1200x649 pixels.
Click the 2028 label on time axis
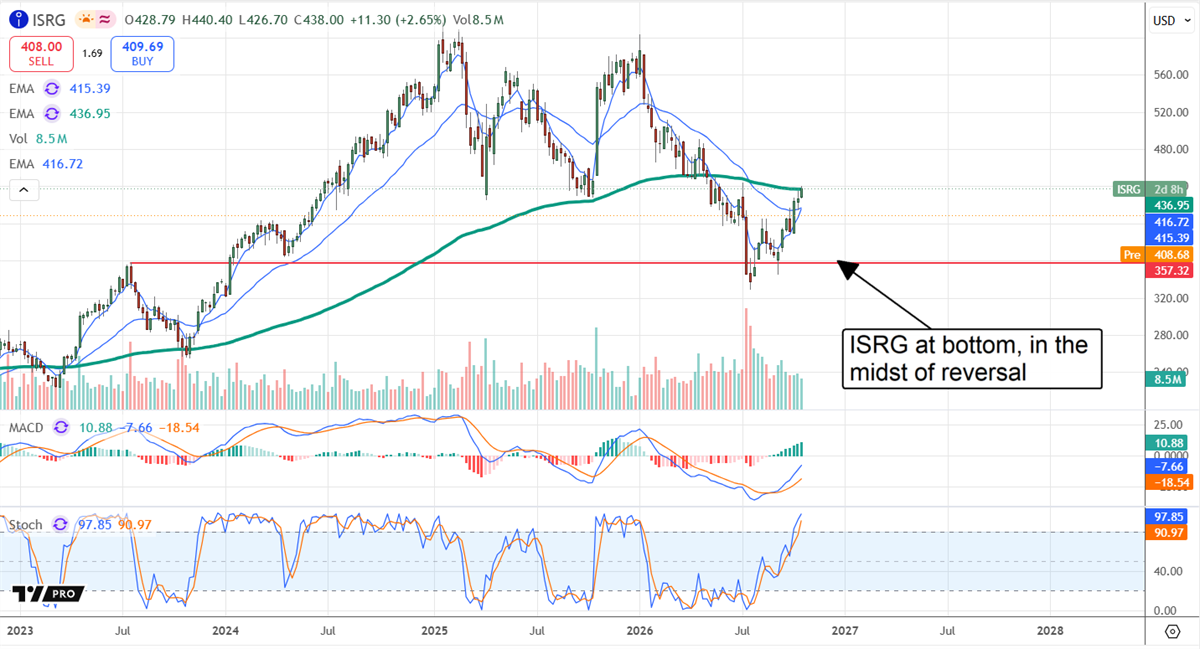pos(1049,631)
